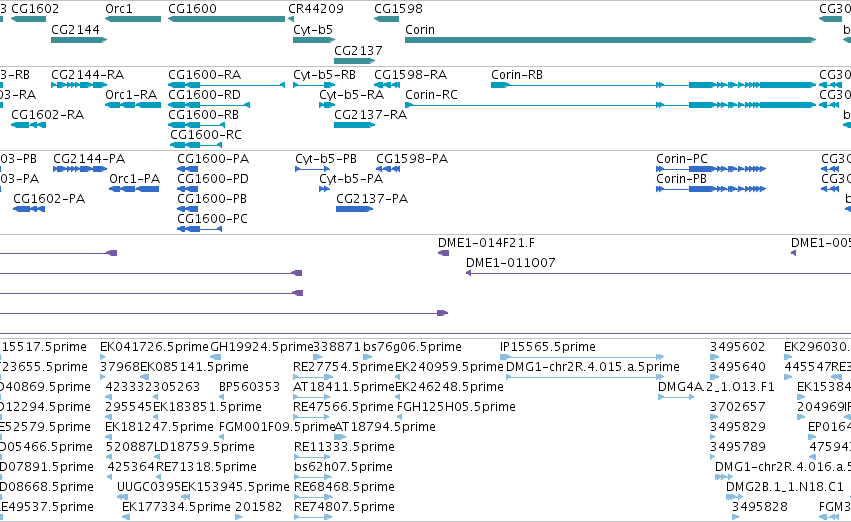Select protein CG1602-PA

[29, 209]
